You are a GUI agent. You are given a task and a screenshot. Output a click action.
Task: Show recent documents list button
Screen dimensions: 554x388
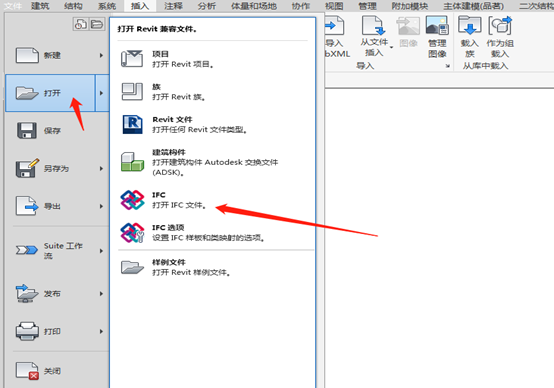(x=81, y=24)
